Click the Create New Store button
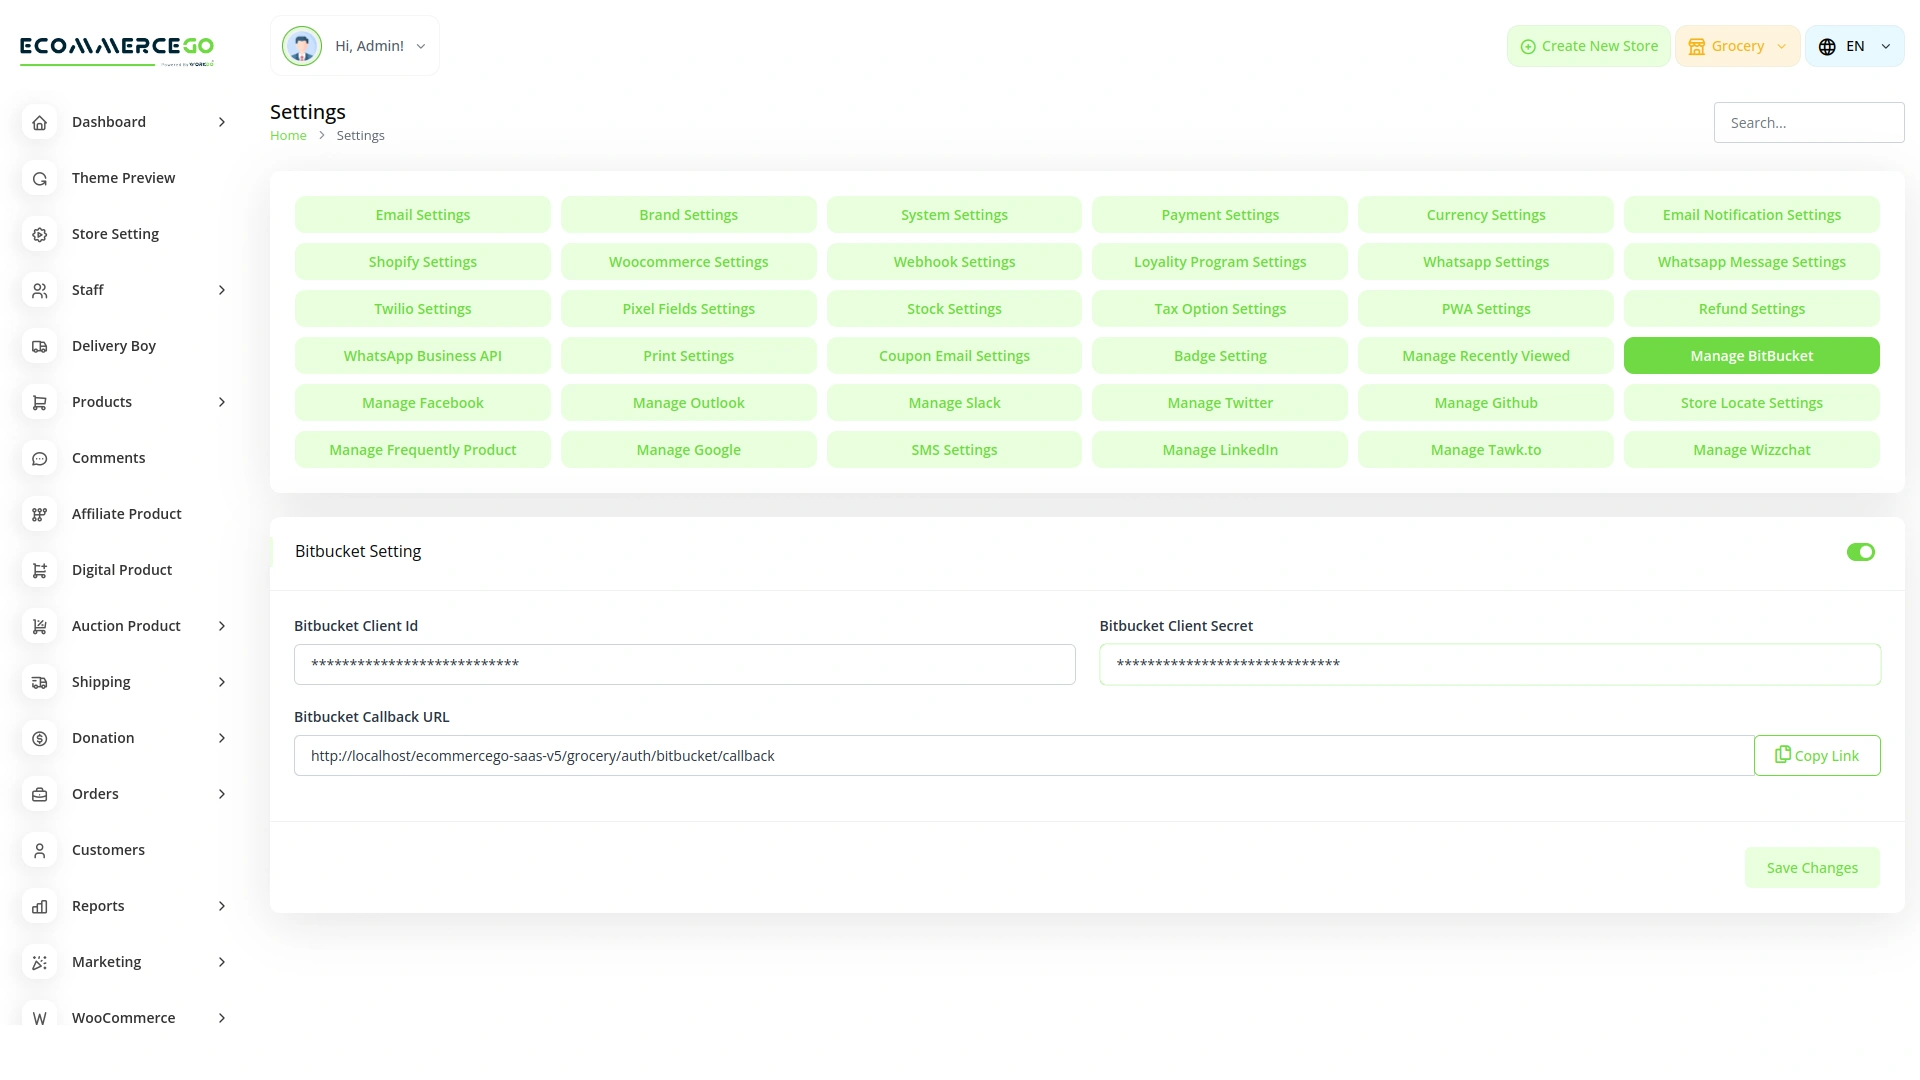Viewport: 1920px width, 1080px height. pos(1588,46)
